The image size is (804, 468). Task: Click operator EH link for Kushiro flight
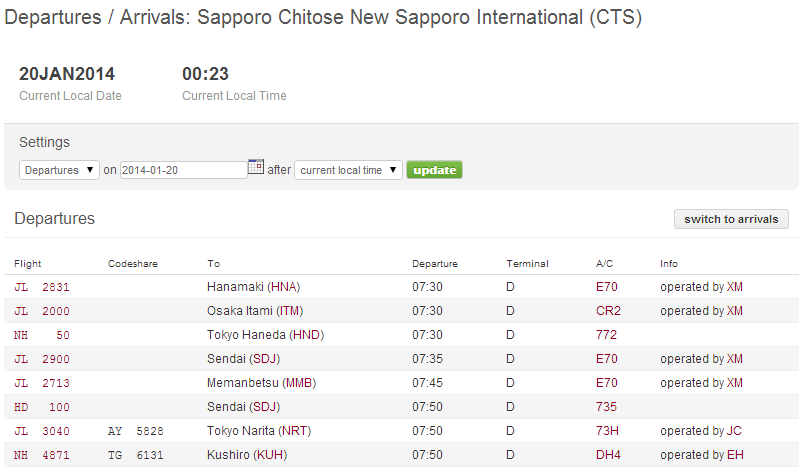[x=734, y=455]
